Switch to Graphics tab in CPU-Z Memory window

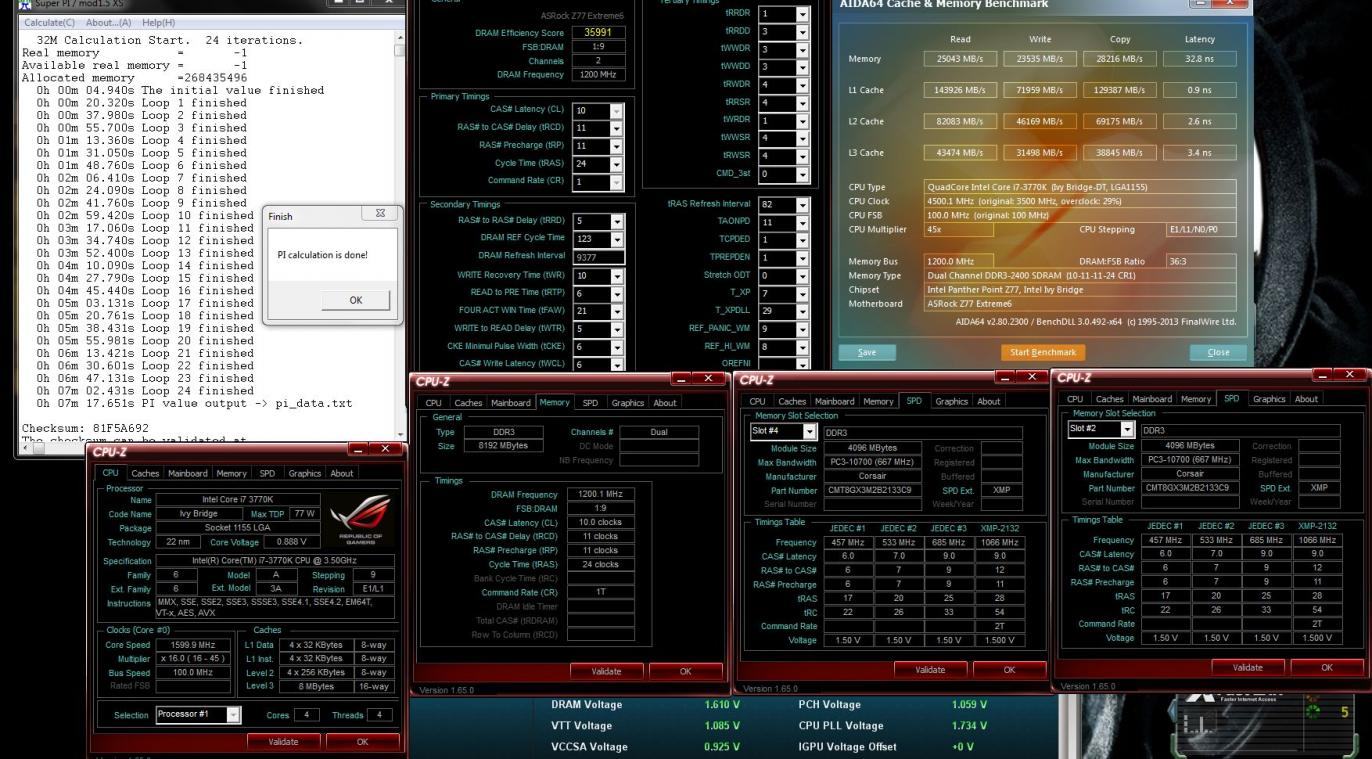[628, 403]
